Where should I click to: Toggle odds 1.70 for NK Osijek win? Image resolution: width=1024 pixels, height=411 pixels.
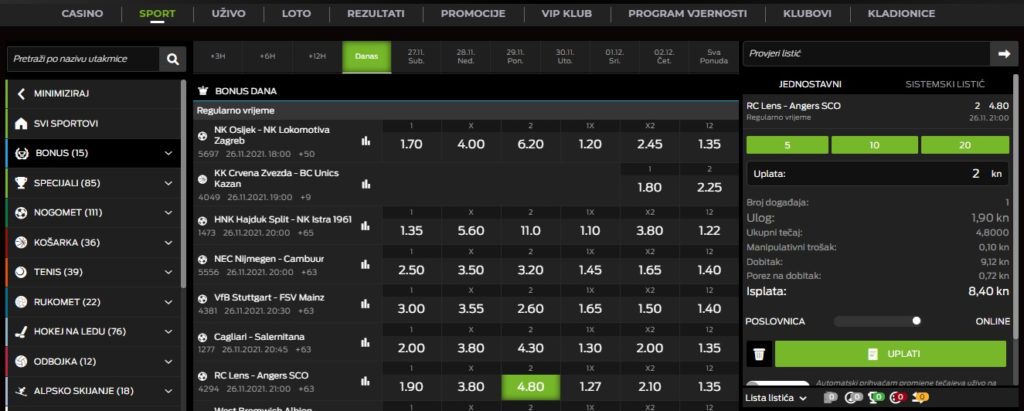411,143
